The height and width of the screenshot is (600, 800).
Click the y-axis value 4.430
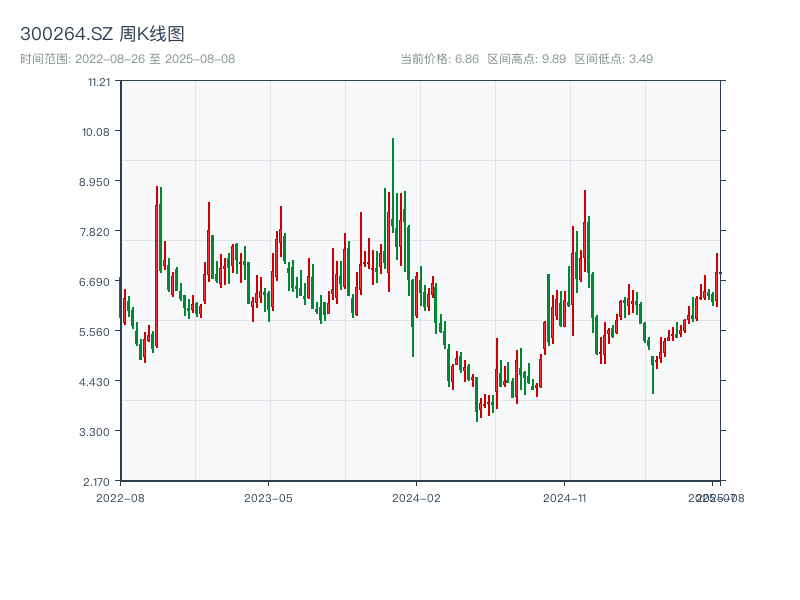[x=94, y=382]
